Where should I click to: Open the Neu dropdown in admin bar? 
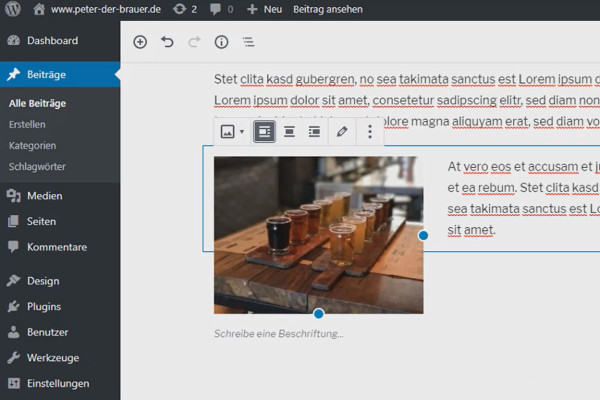tap(264, 9)
